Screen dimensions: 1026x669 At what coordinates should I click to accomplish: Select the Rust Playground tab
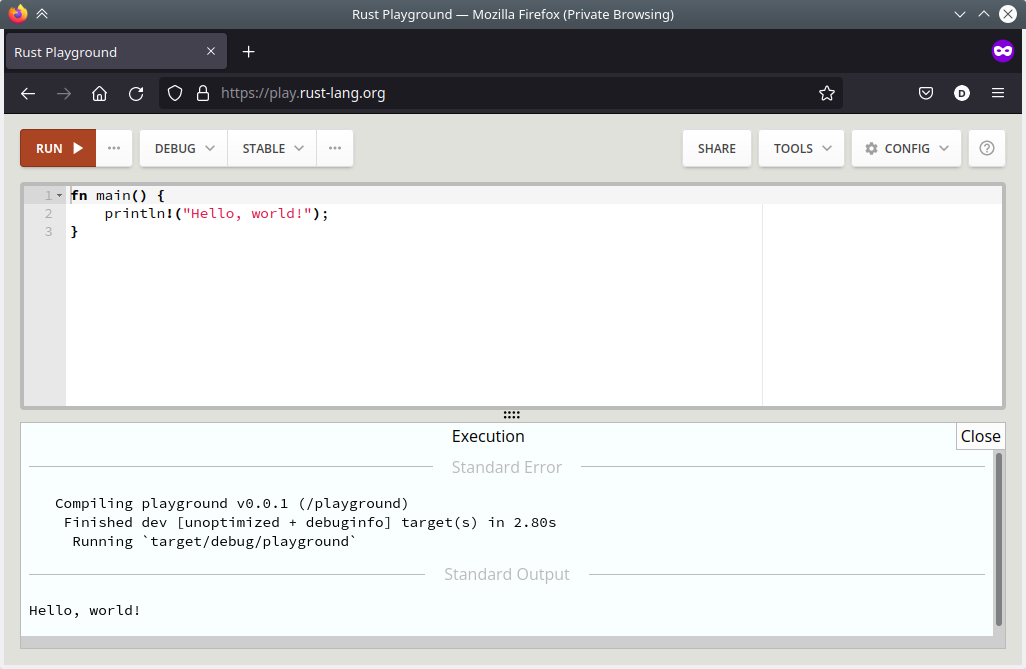tap(100, 52)
